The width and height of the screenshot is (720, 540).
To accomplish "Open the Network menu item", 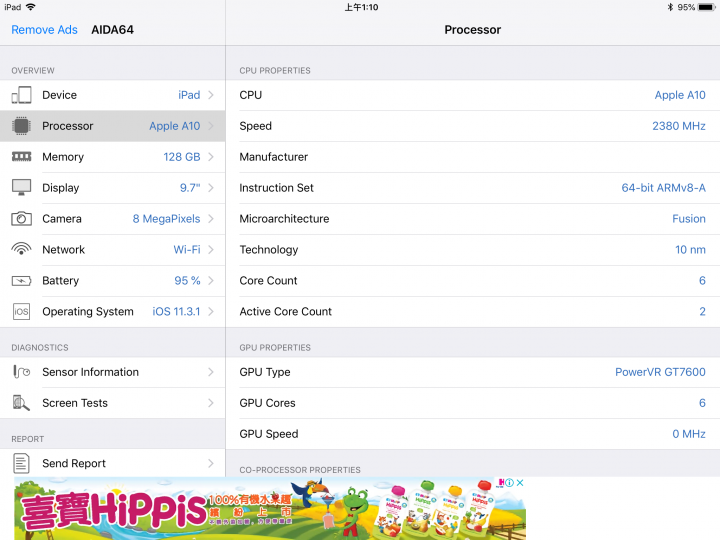I will pos(112,249).
